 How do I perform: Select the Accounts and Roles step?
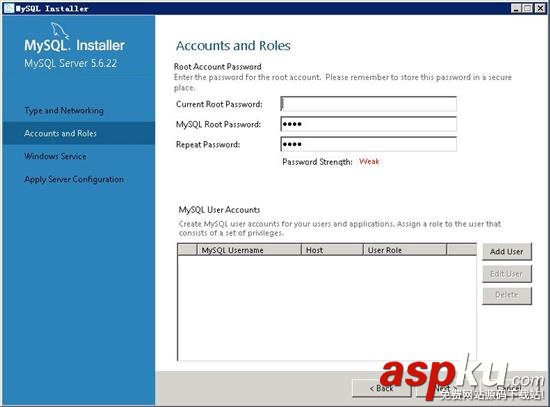coord(79,133)
